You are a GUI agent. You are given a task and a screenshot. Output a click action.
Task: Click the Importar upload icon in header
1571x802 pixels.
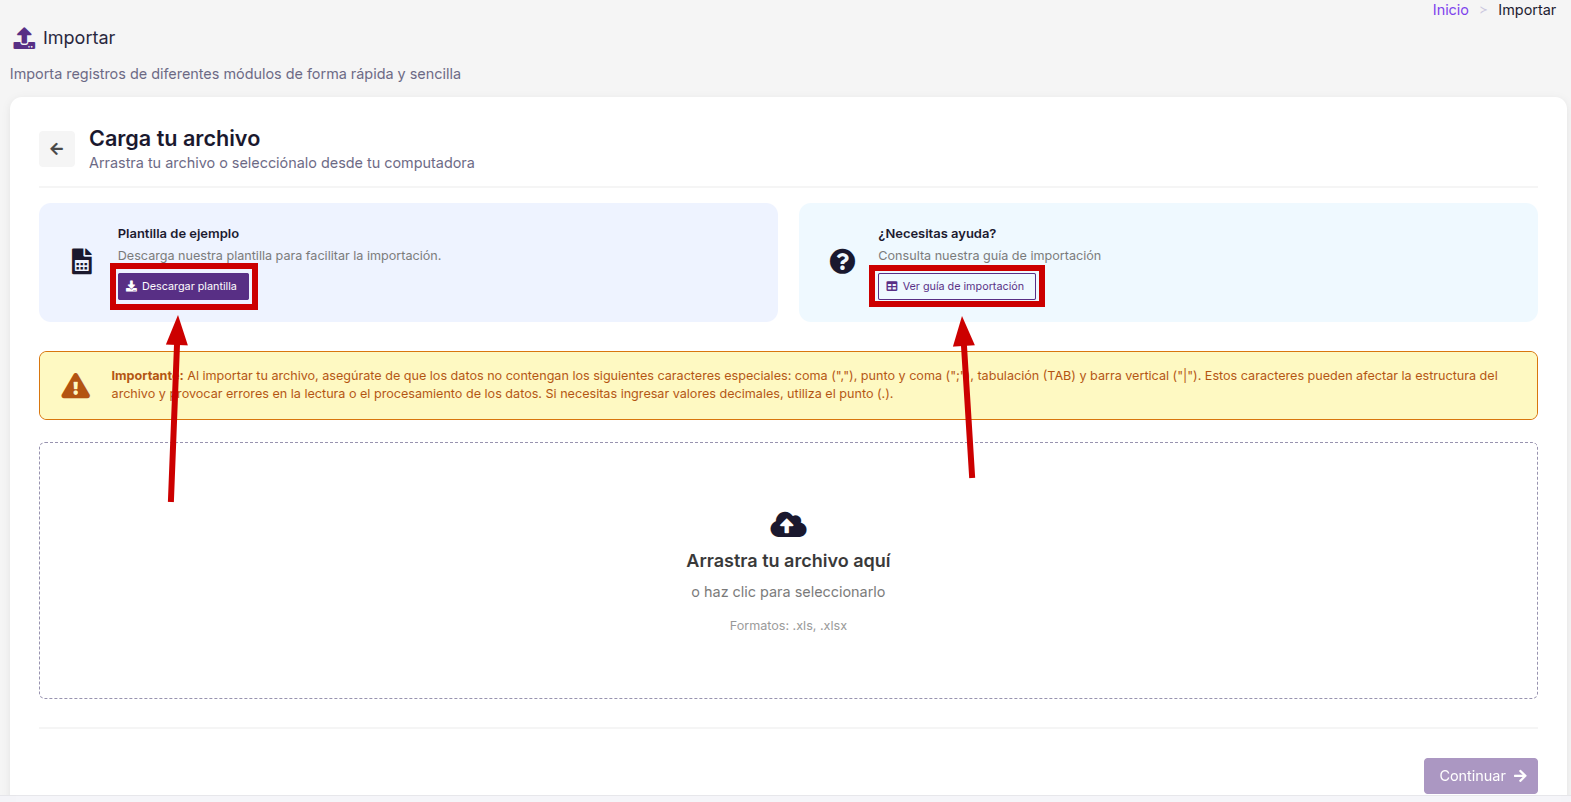point(24,38)
